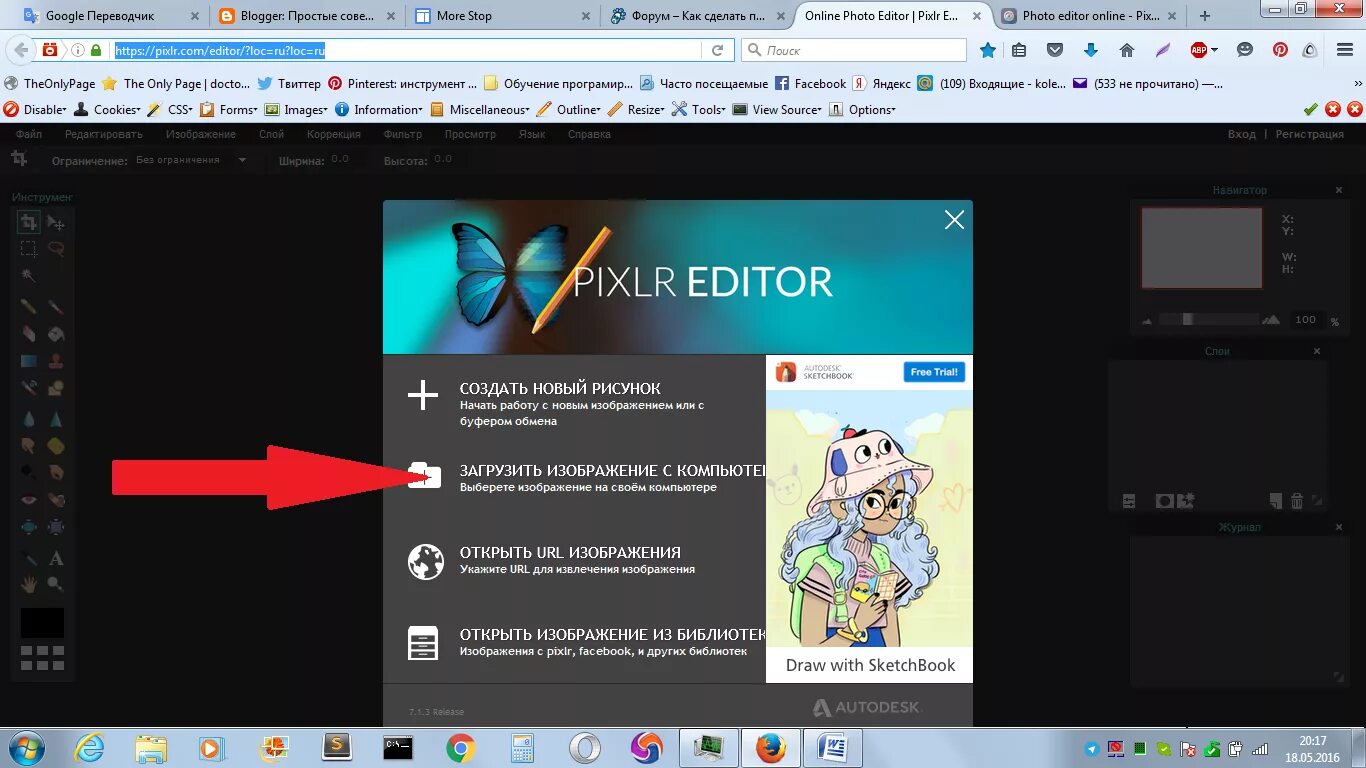Click the trash icon in Layers panel
The image size is (1366, 768).
point(1297,501)
